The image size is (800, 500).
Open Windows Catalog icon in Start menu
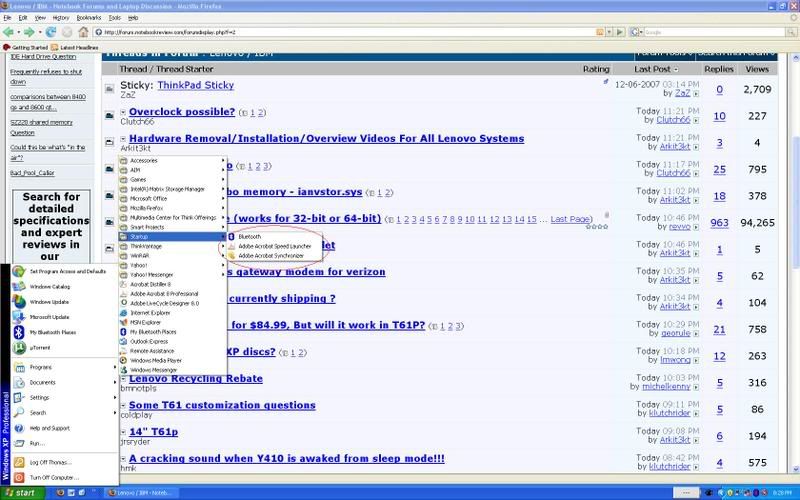pyautogui.click(x=19, y=287)
